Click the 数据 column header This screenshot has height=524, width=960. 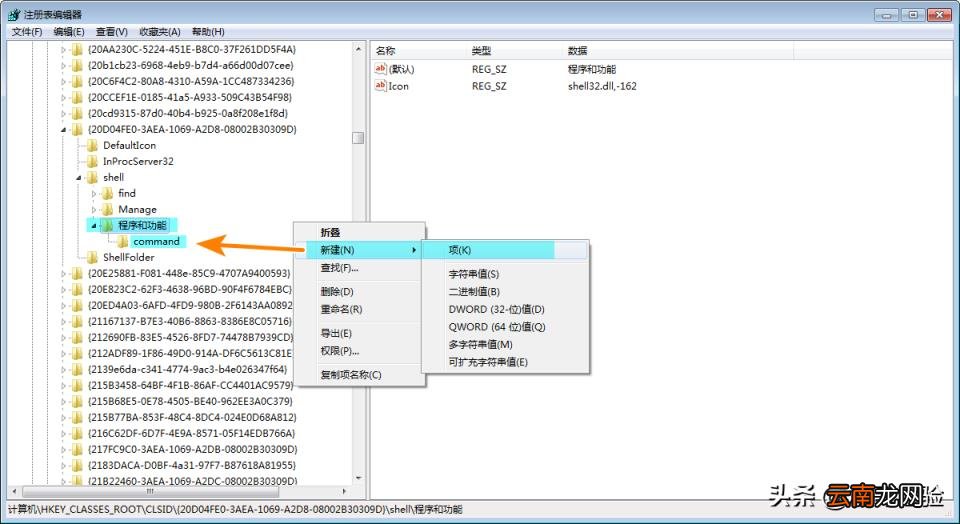click(x=678, y=51)
